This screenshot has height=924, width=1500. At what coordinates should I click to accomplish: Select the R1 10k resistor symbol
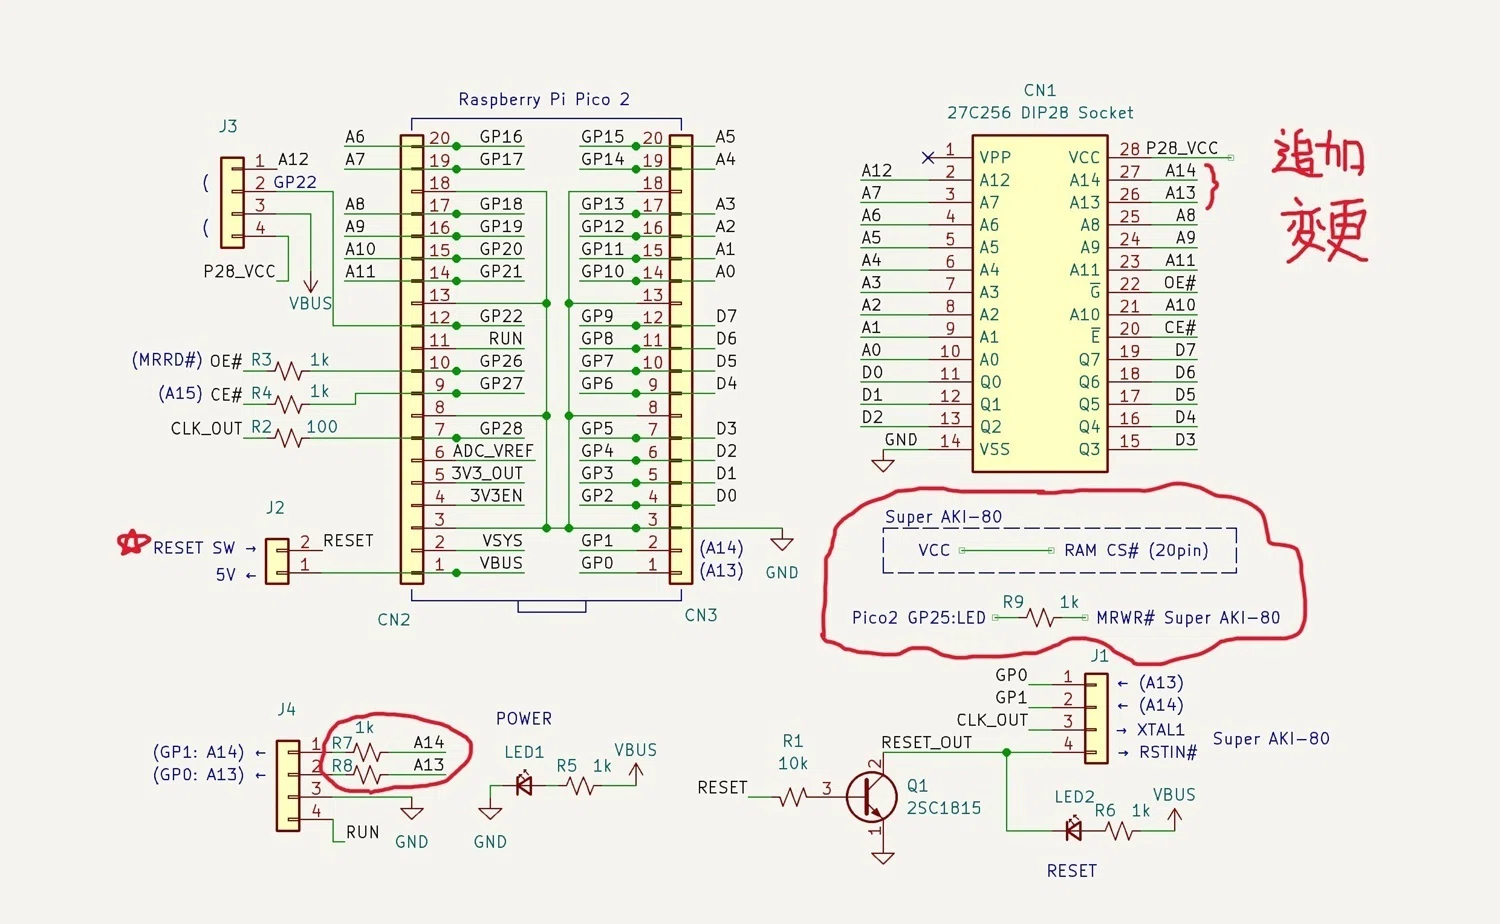coord(794,797)
